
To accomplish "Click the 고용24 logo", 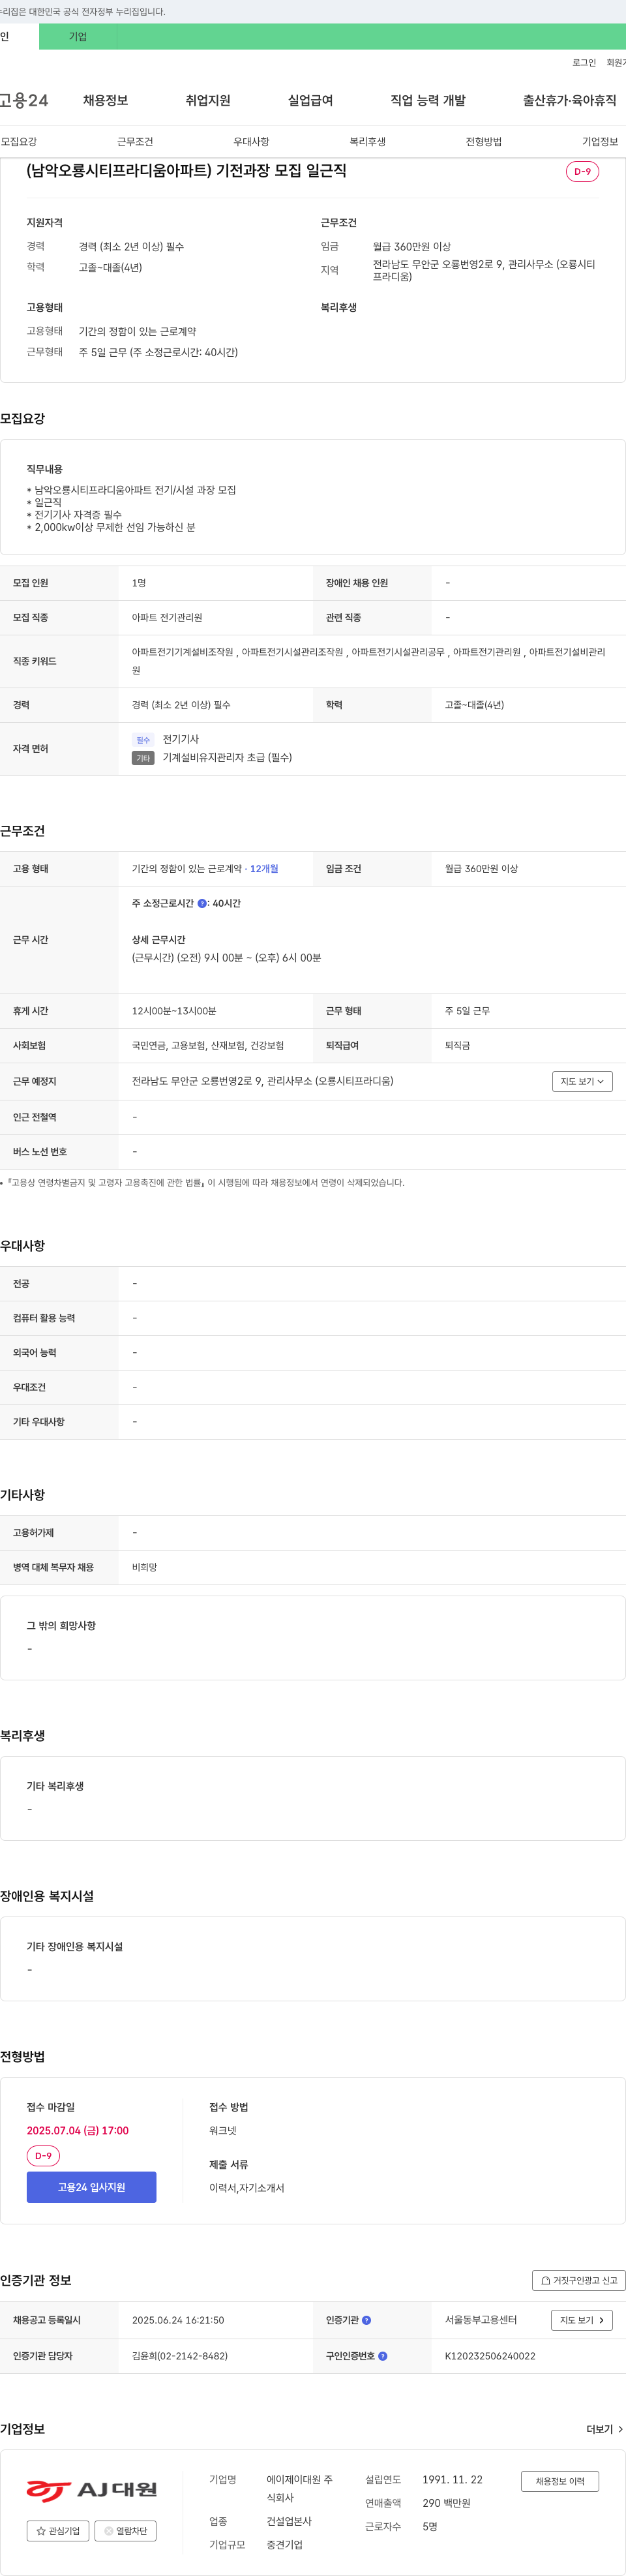I will coord(24,100).
